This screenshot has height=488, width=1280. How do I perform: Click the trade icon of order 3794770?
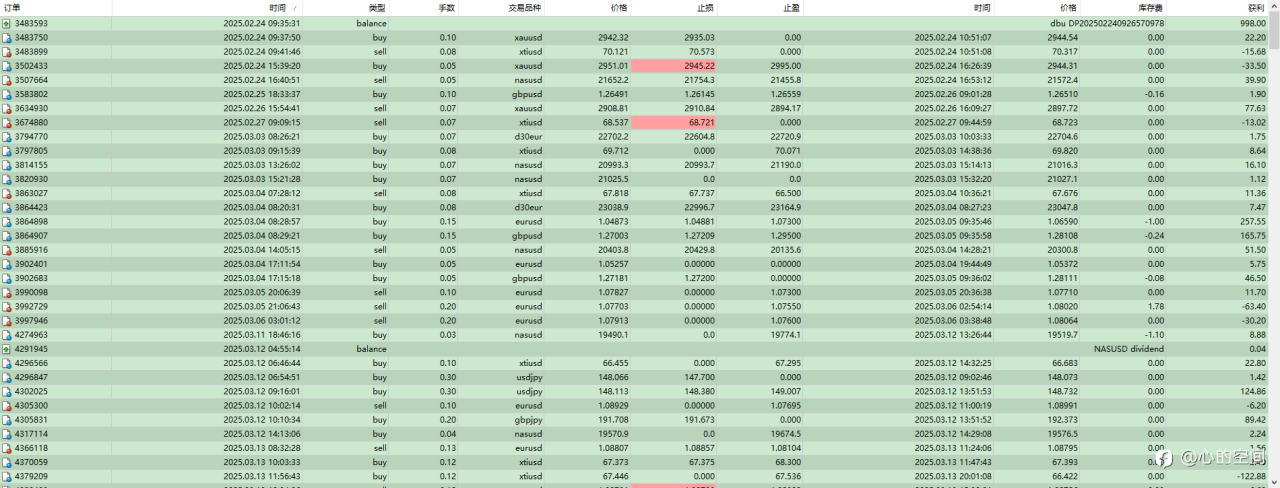[6, 136]
